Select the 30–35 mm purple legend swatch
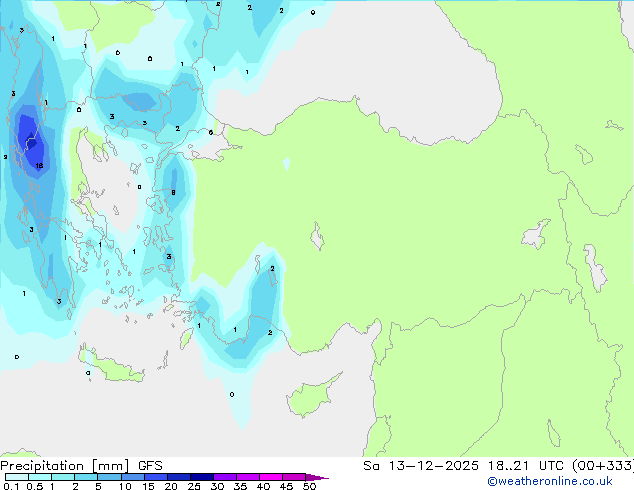The height and width of the screenshot is (490, 634). (224, 477)
